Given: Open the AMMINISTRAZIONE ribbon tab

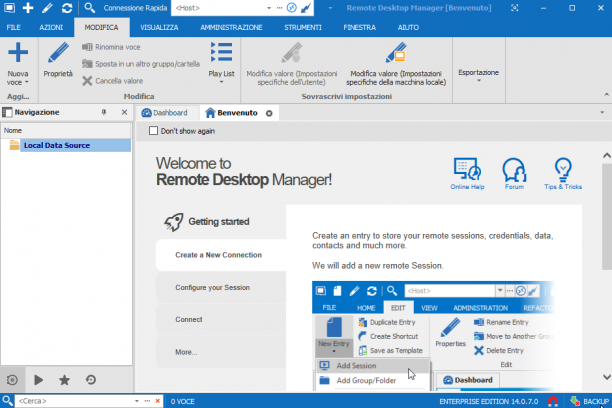Looking at the screenshot, I should (231, 27).
